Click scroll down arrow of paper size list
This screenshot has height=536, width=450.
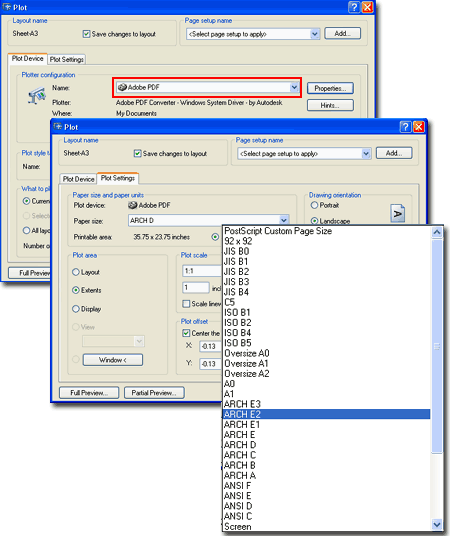coord(437,524)
